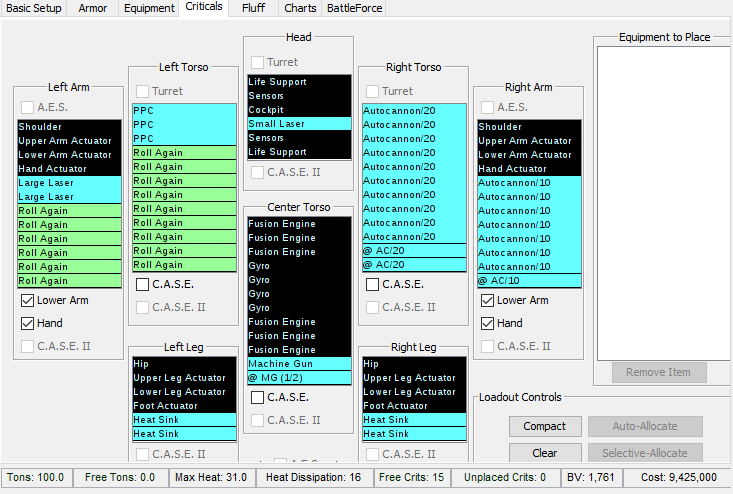Select first Large Laser in Left Arm
The image size is (733, 494).
69,183
